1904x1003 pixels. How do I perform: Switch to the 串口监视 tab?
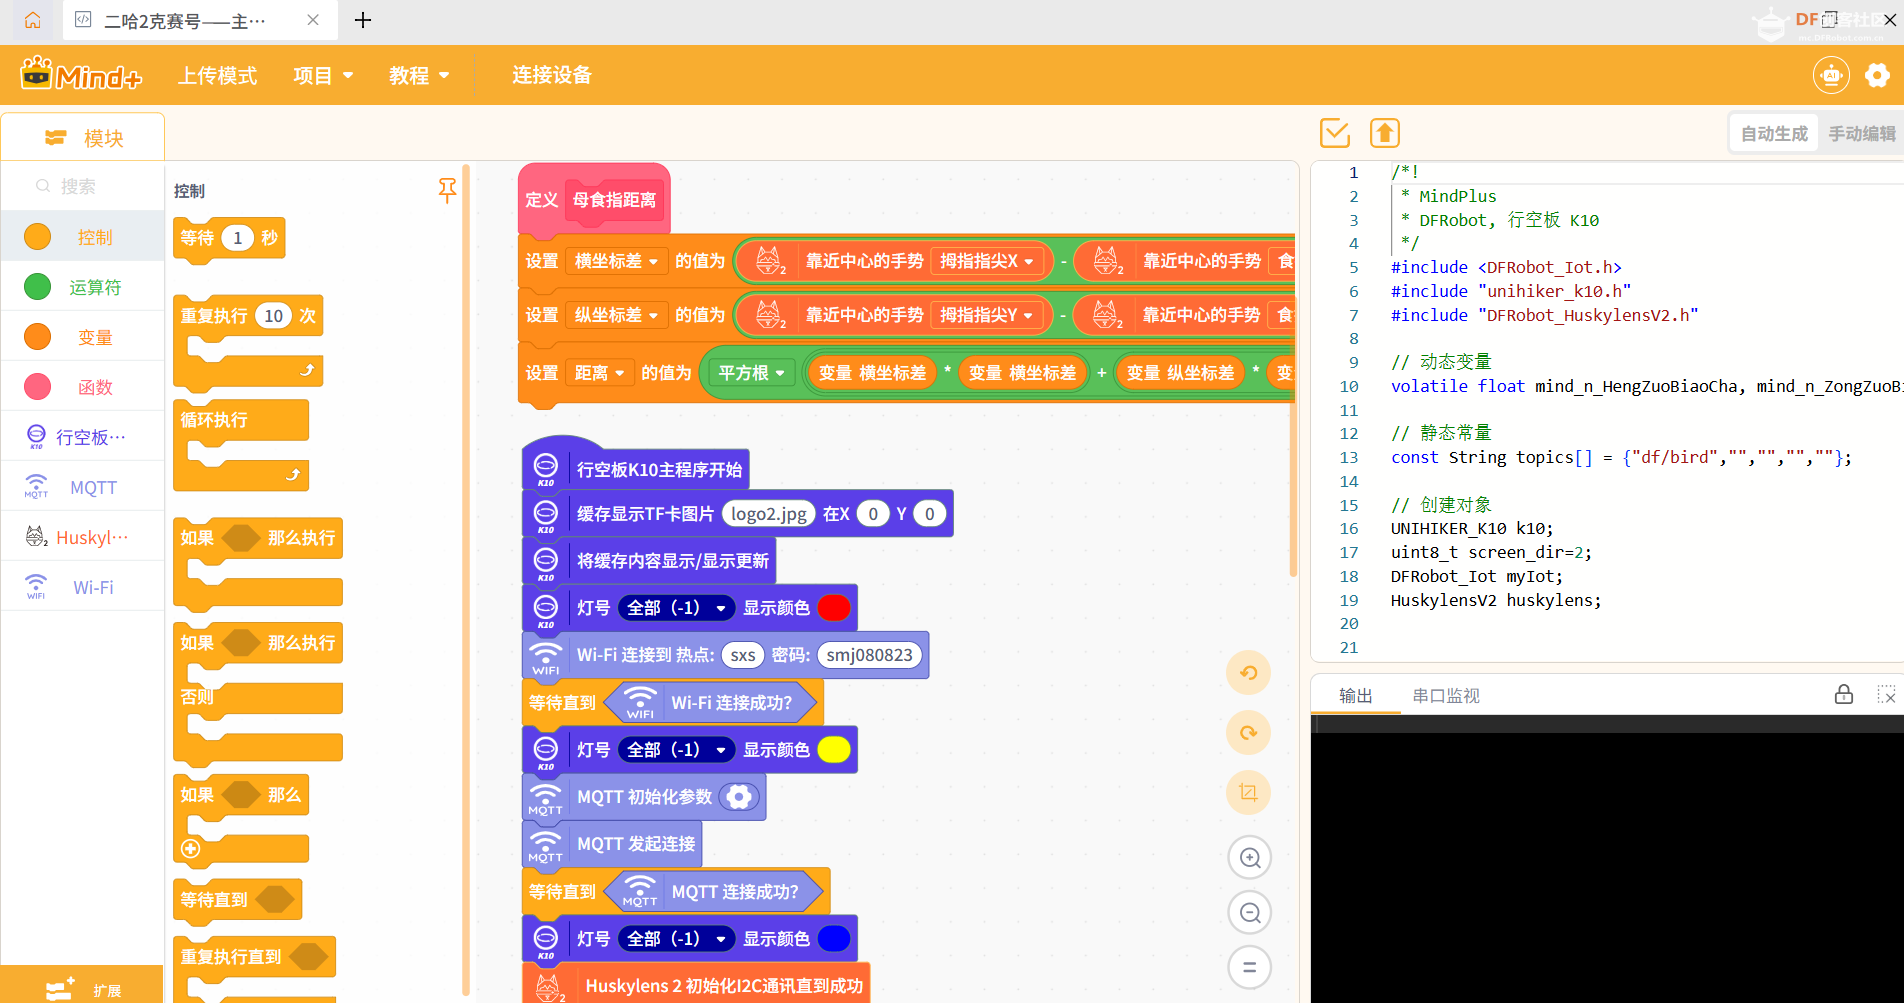coord(1446,695)
